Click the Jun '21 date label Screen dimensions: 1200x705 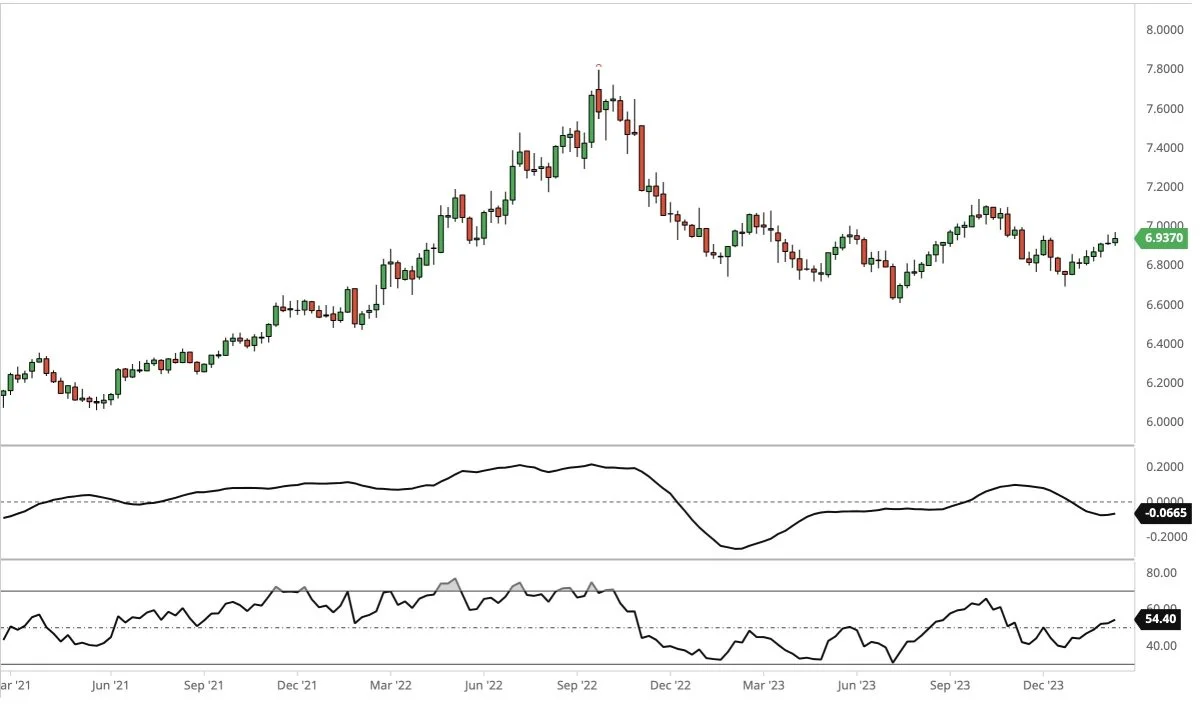pyautogui.click(x=109, y=686)
